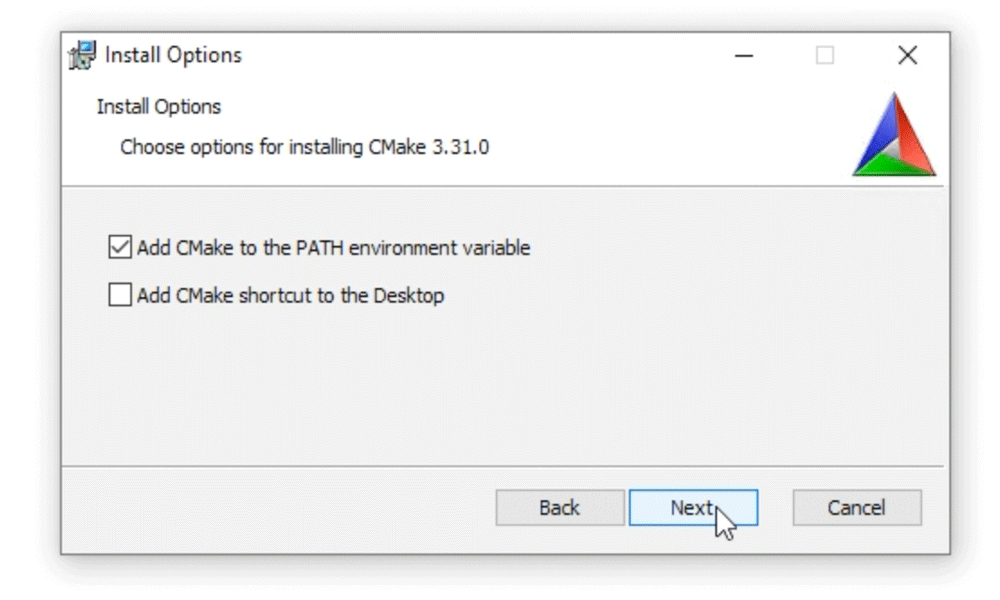Uncheck the Add CMake to PATH checkbox
The width and height of the screenshot is (1000, 600).
pos(120,247)
